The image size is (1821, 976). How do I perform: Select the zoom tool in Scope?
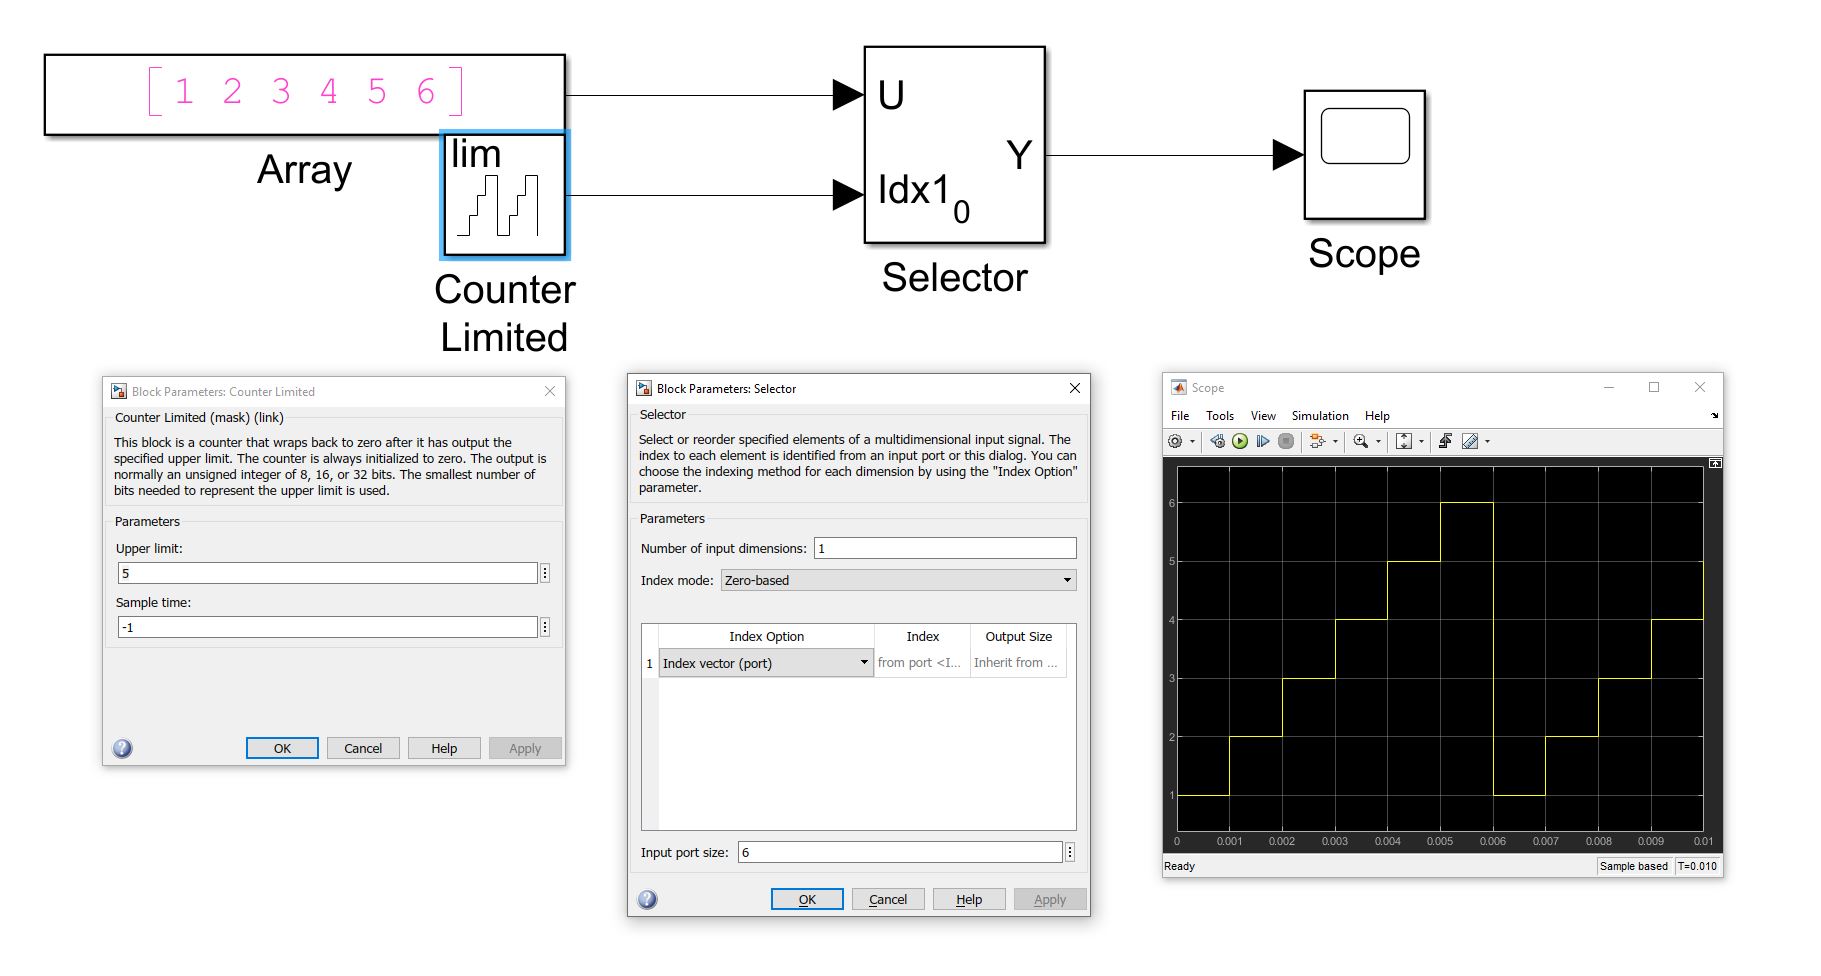[x=1360, y=441]
